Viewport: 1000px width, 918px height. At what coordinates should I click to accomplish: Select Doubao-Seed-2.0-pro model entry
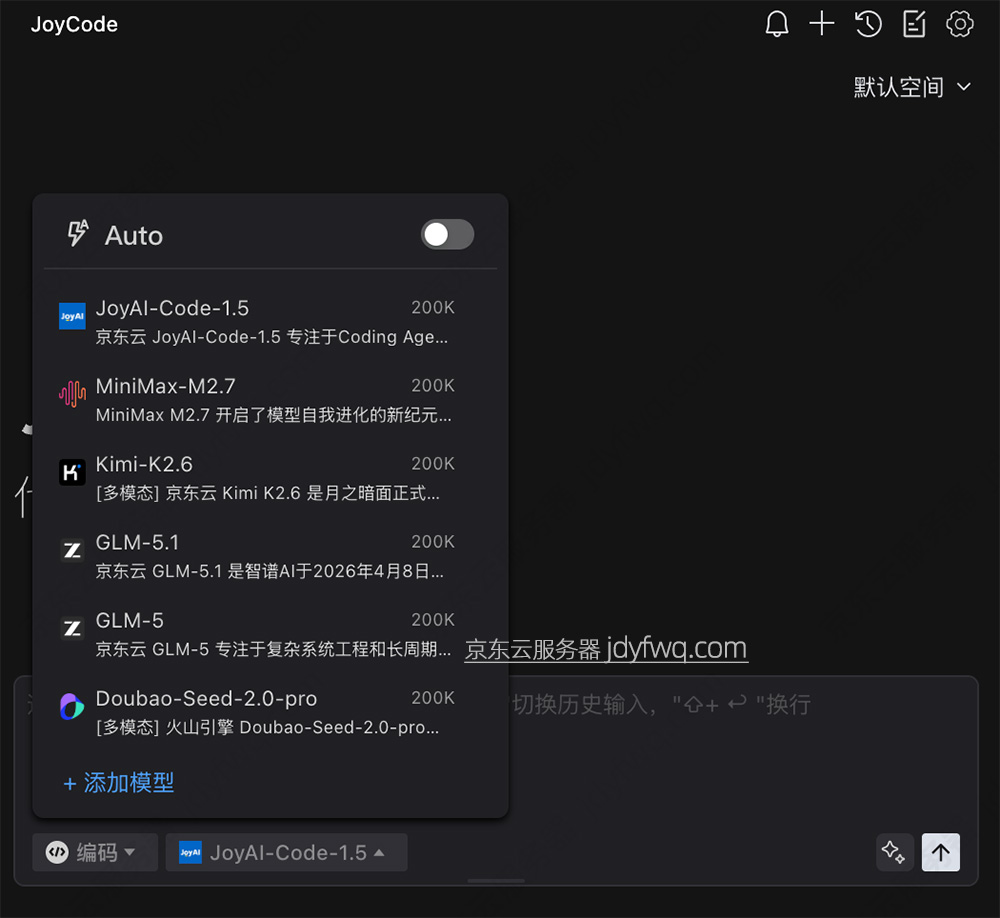click(270, 713)
